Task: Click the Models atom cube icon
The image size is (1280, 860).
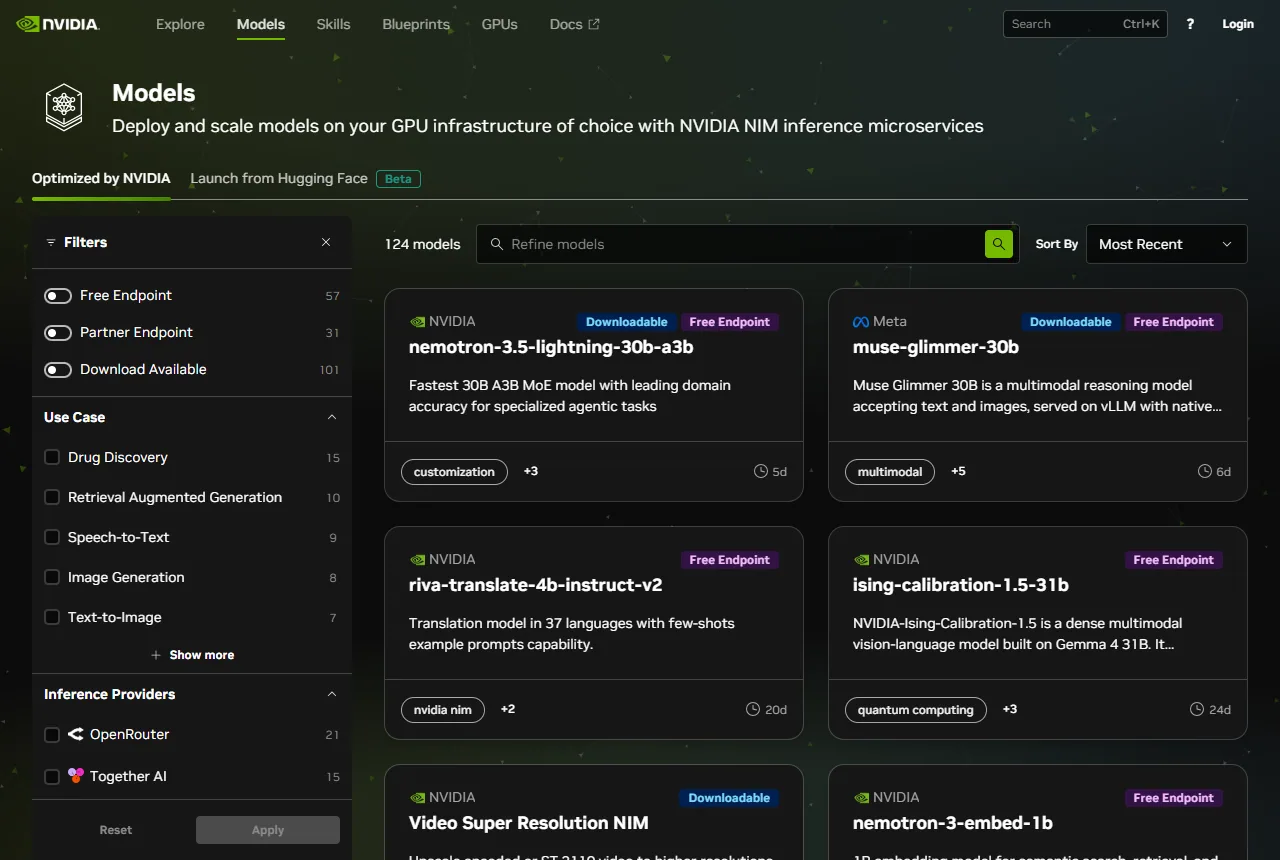Action: [64, 107]
